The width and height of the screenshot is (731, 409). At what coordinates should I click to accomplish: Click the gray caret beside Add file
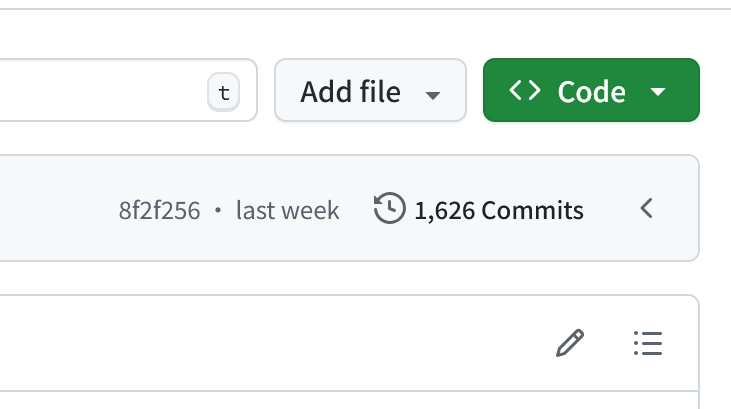tap(433, 95)
